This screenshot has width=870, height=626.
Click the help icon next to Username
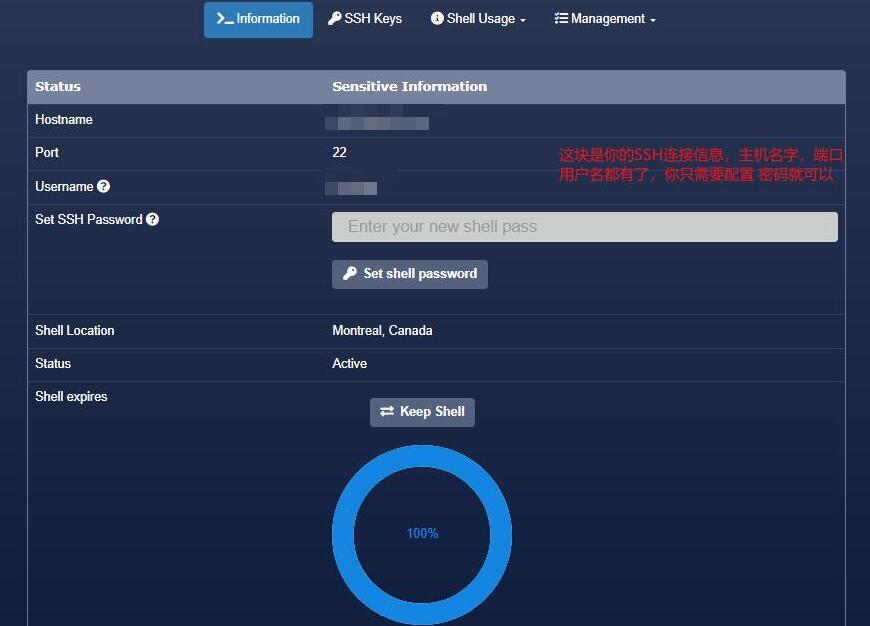(x=104, y=187)
